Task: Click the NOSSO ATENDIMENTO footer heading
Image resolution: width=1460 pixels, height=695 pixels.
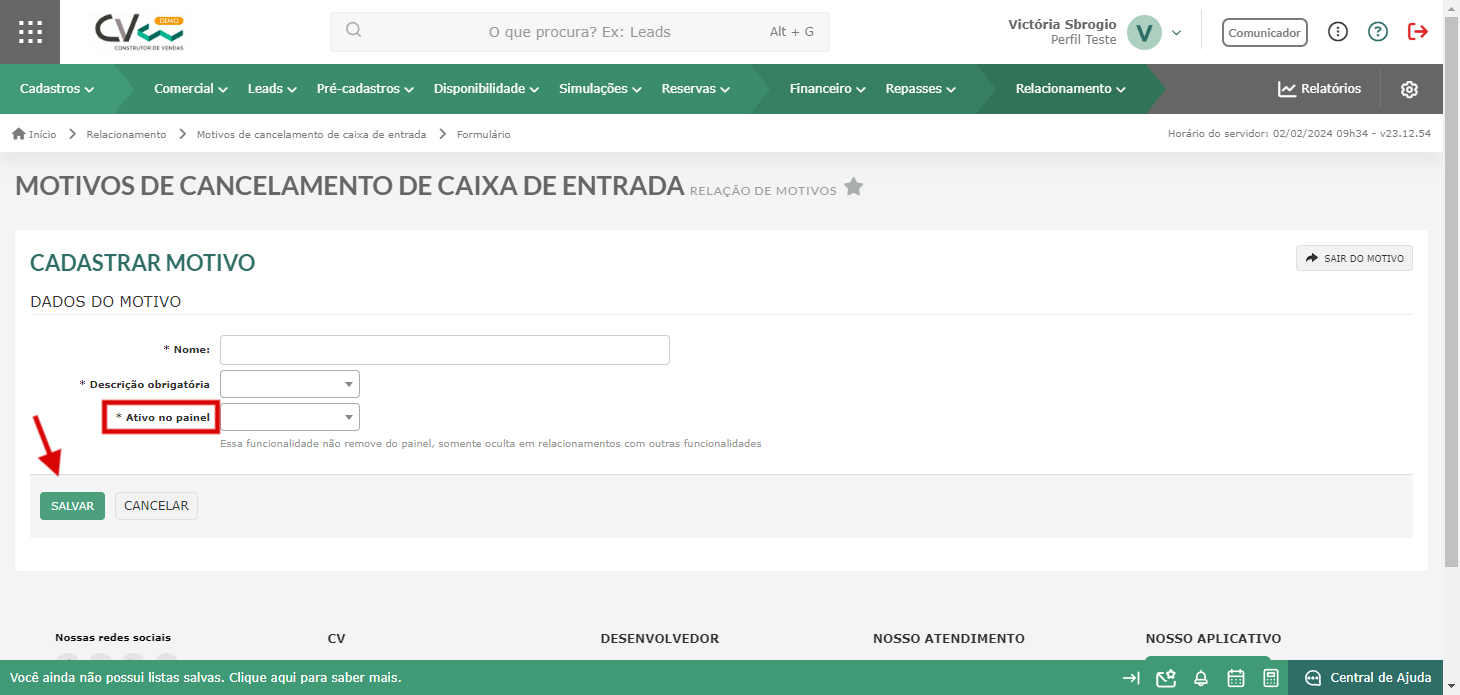Action: 949,638
